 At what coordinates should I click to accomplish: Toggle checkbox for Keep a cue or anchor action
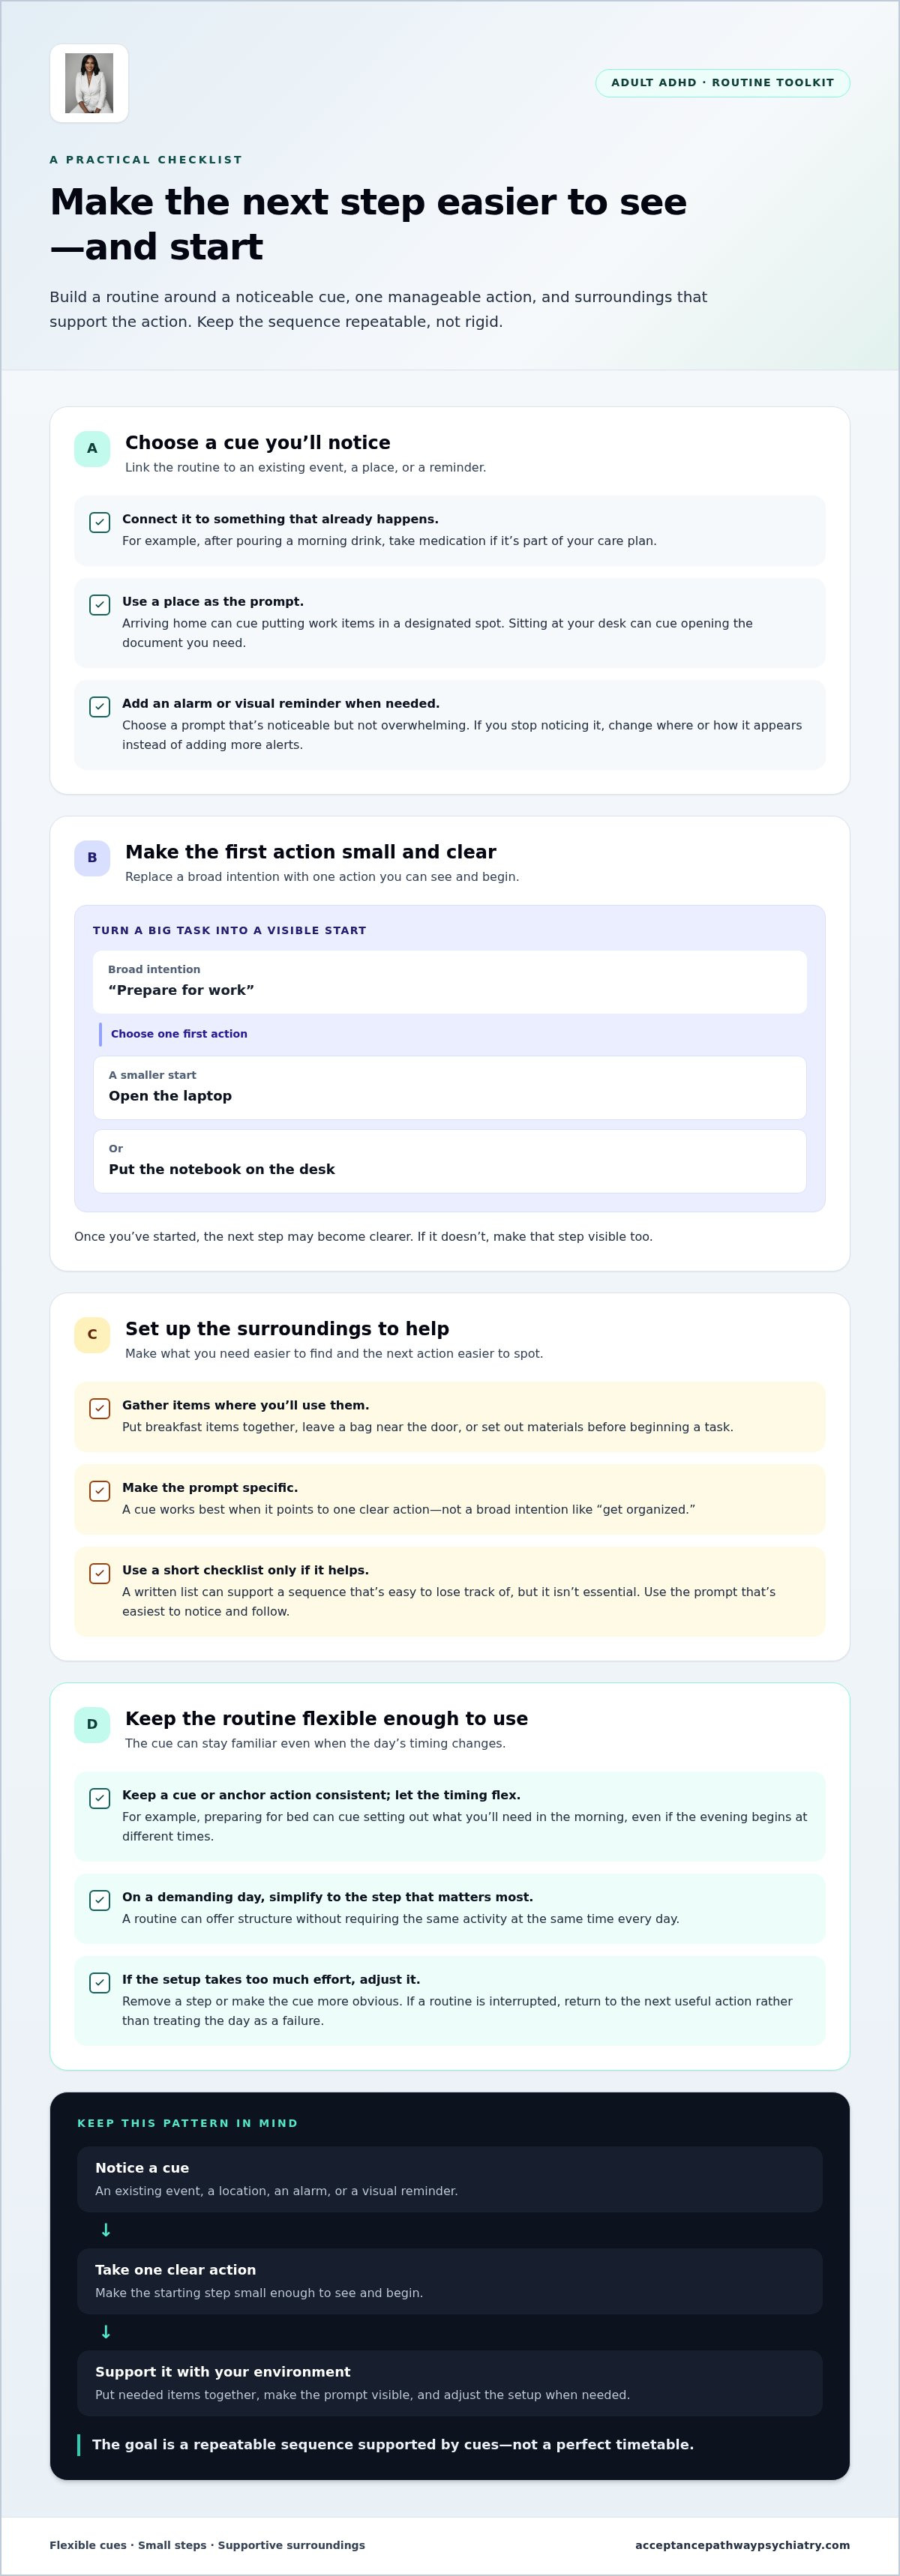[100, 1799]
